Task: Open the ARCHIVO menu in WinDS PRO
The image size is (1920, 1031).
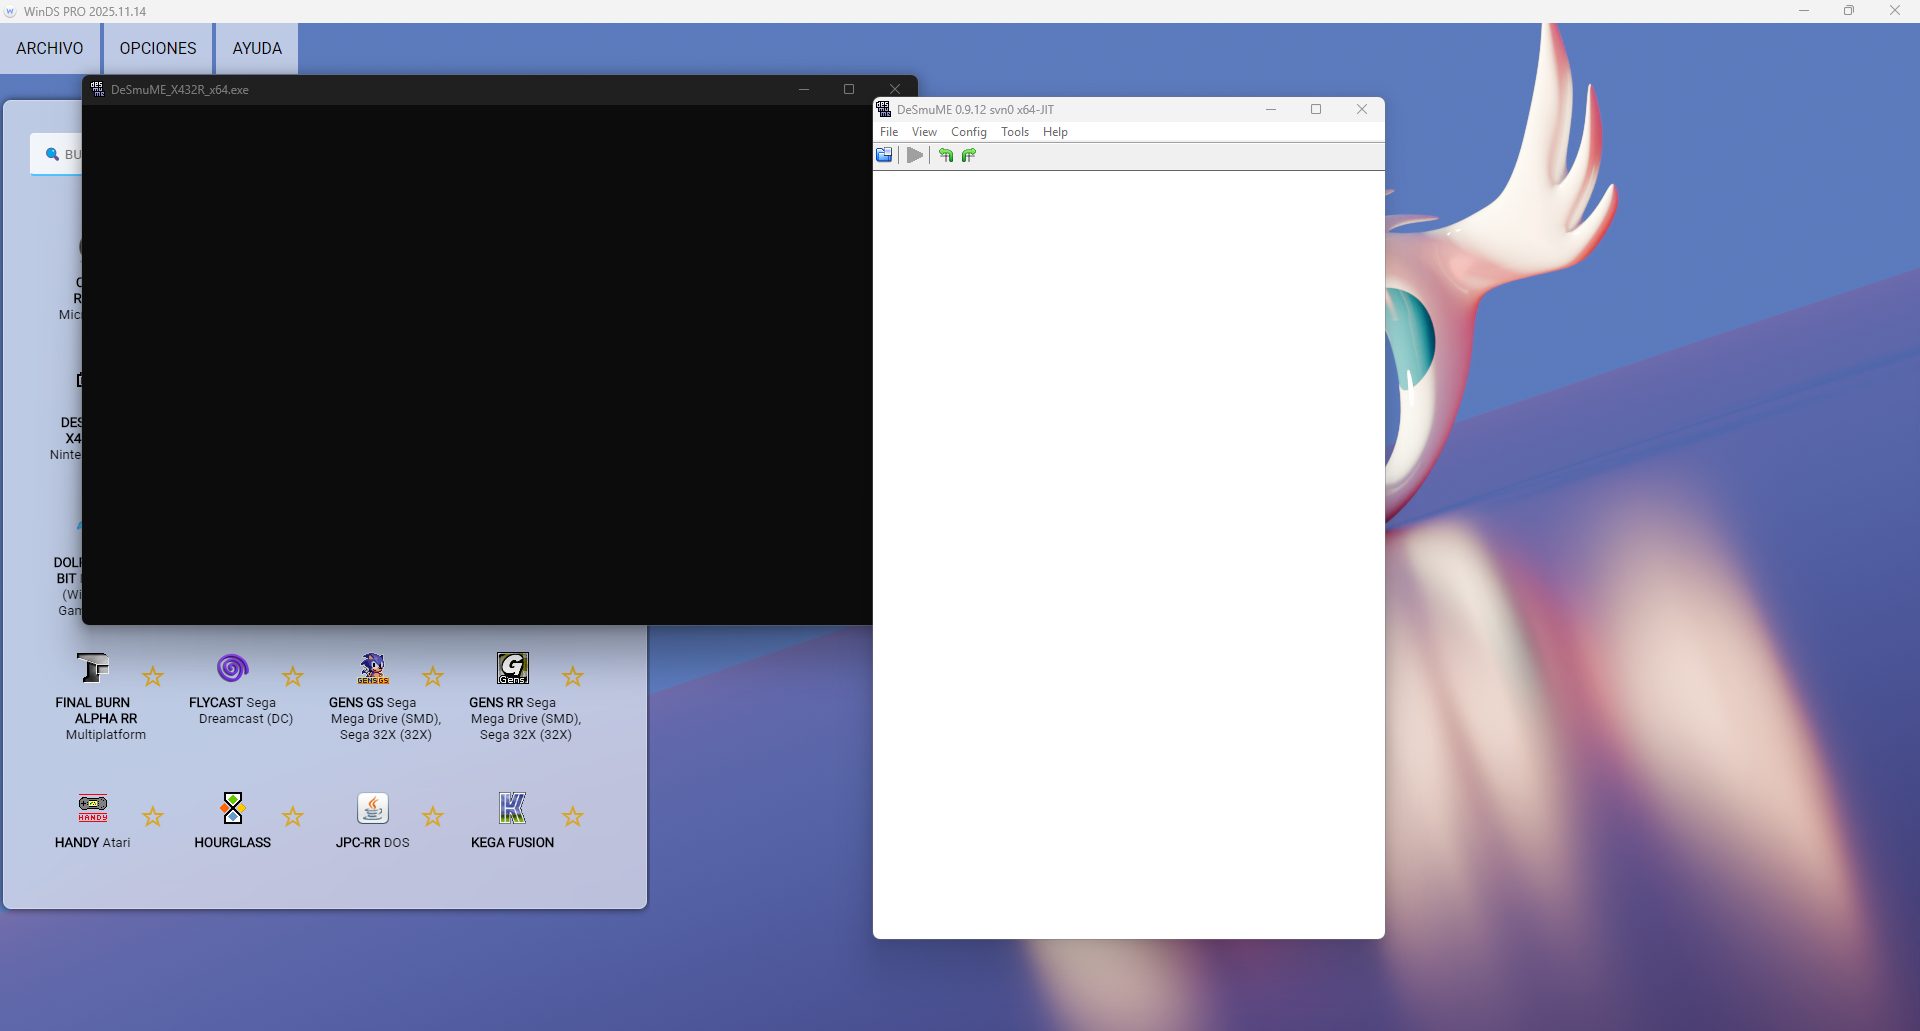Action: pyautogui.click(x=50, y=48)
